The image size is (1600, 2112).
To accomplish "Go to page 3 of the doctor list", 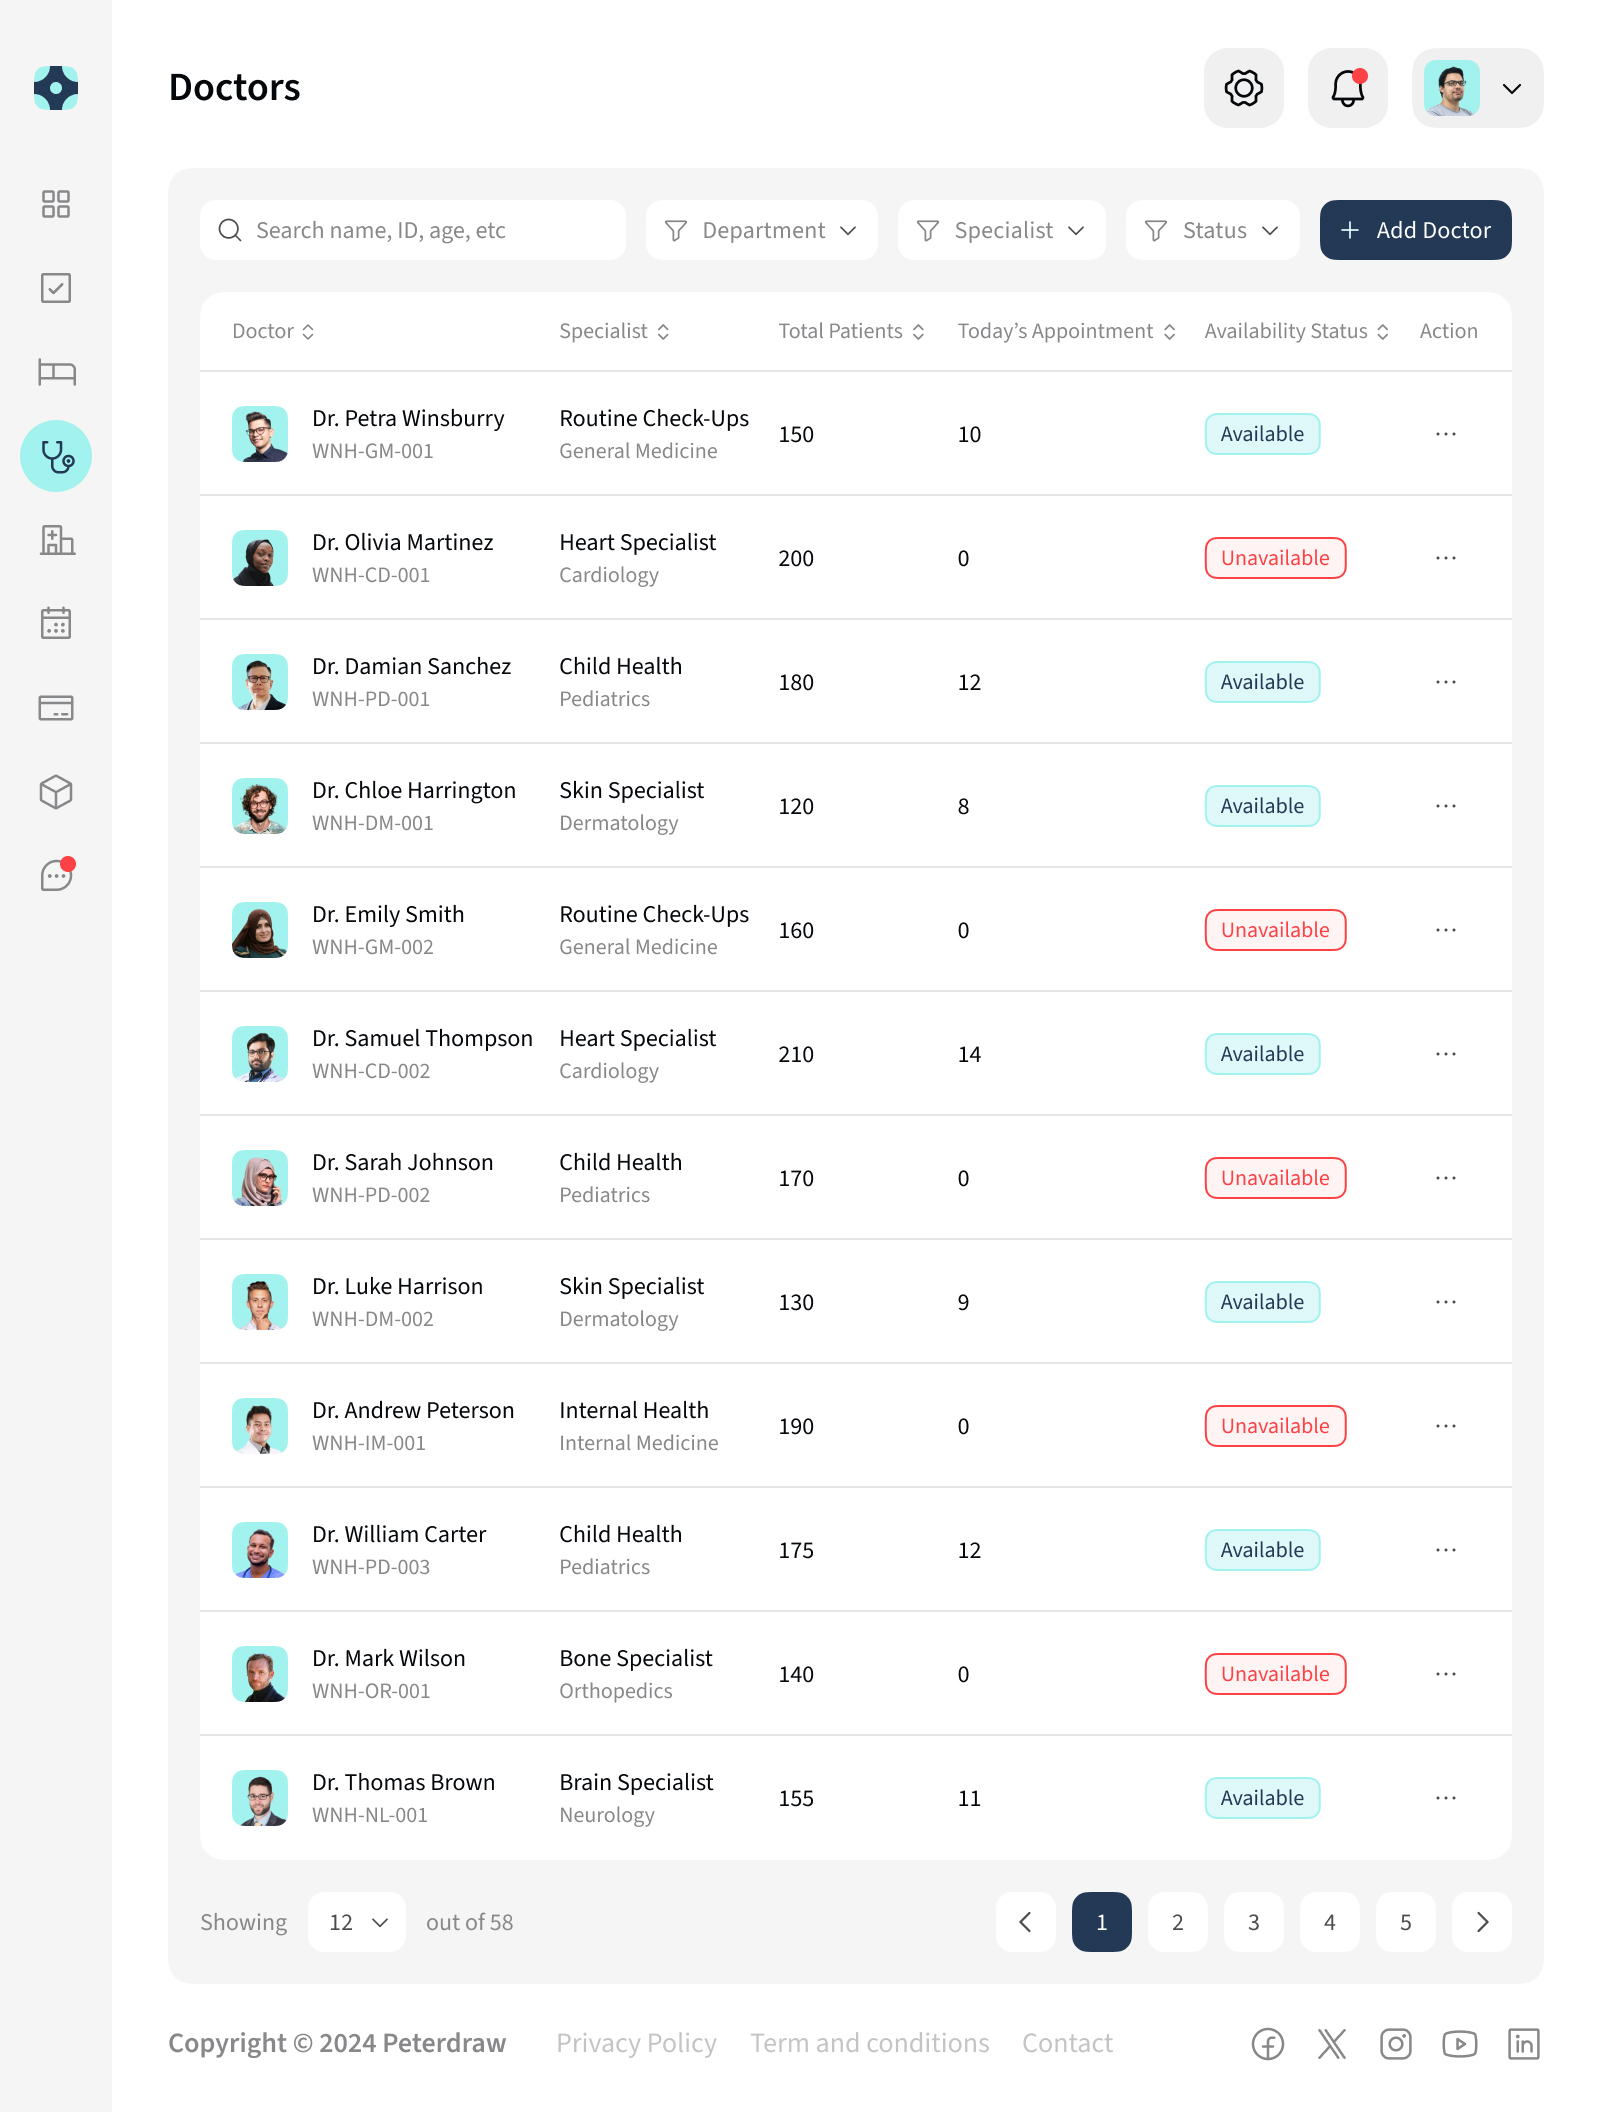I will pos(1253,1922).
